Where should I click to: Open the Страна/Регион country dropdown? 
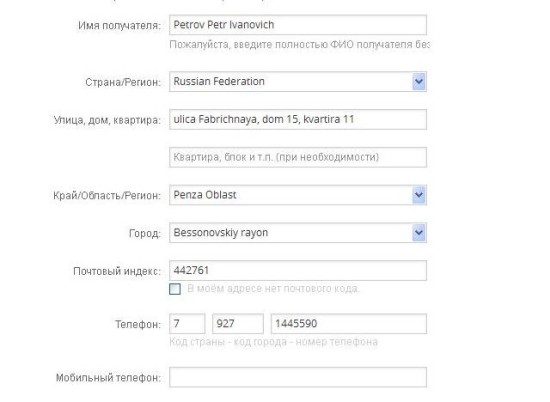point(298,81)
